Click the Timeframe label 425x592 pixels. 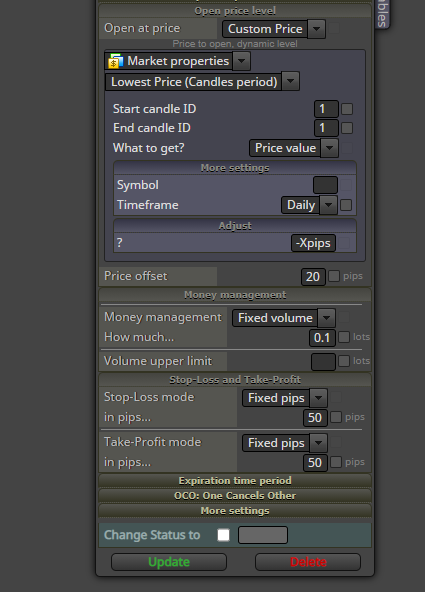point(148,205)
